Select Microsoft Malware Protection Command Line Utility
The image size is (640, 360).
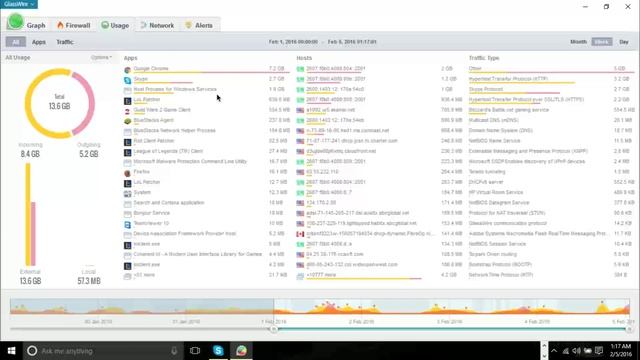click(207, 162)
